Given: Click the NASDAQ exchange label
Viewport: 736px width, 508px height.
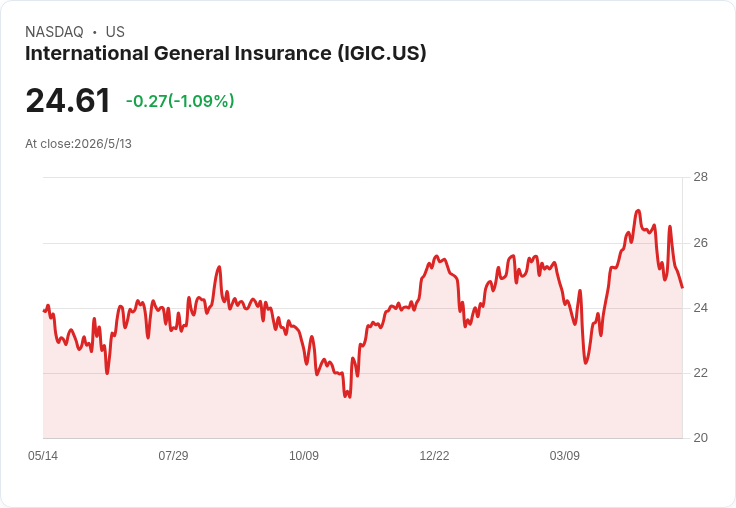Looking at the screenshot, I should pyautogui.click(x=54, y=32).
